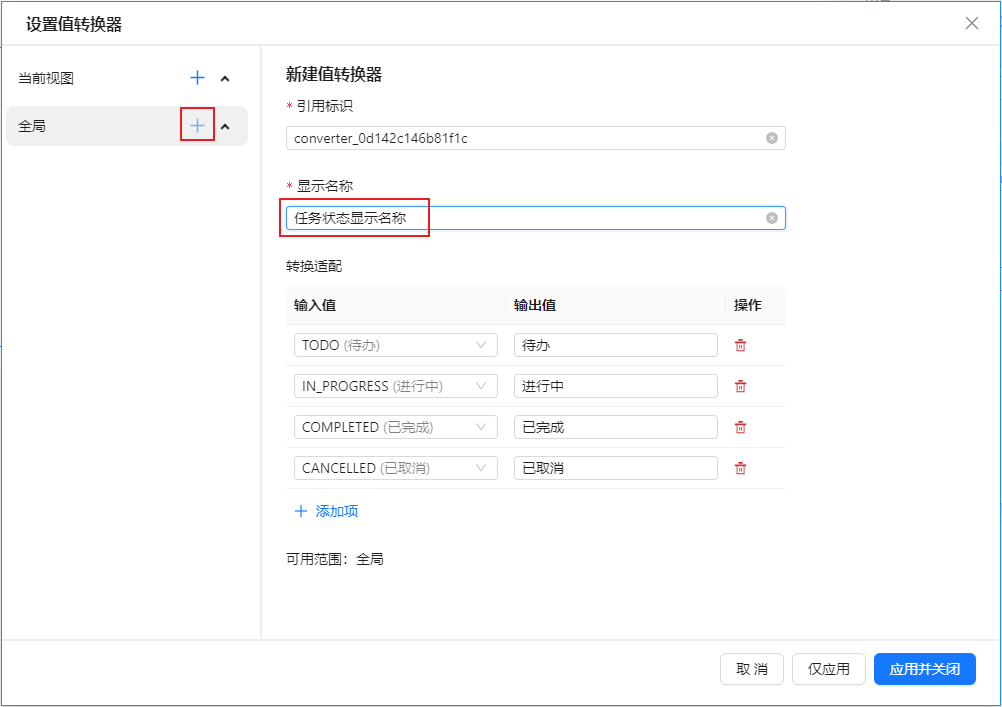Click the plus icon next to 当前视图
The image size is (1002, 707).
[198, 78]
